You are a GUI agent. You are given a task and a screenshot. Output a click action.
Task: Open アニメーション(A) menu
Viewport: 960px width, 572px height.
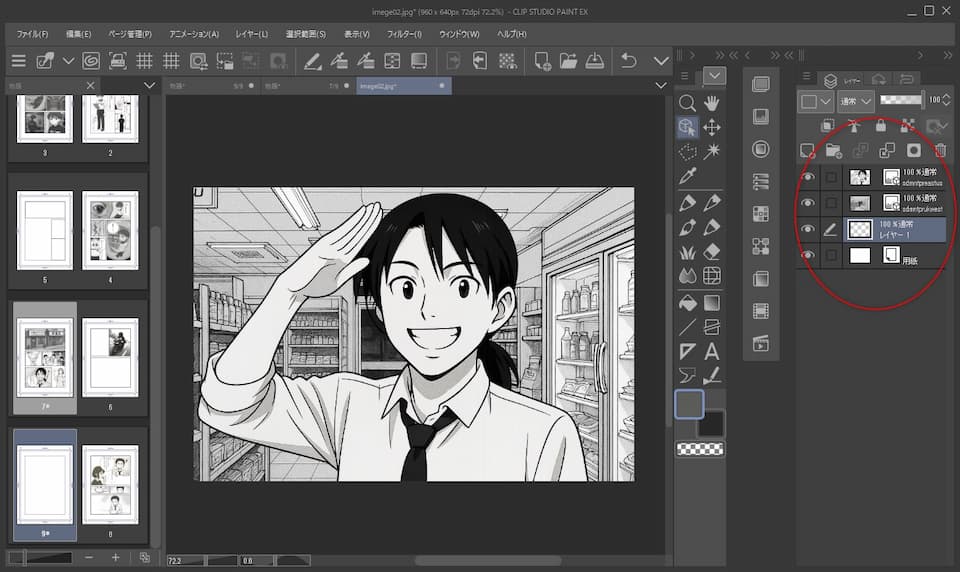click(x=194, y=34)
